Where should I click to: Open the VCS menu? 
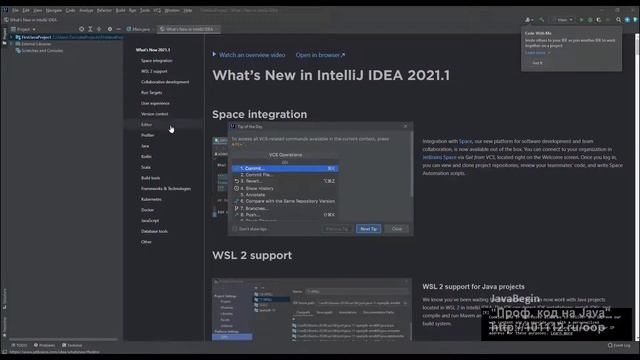(157, 10)
